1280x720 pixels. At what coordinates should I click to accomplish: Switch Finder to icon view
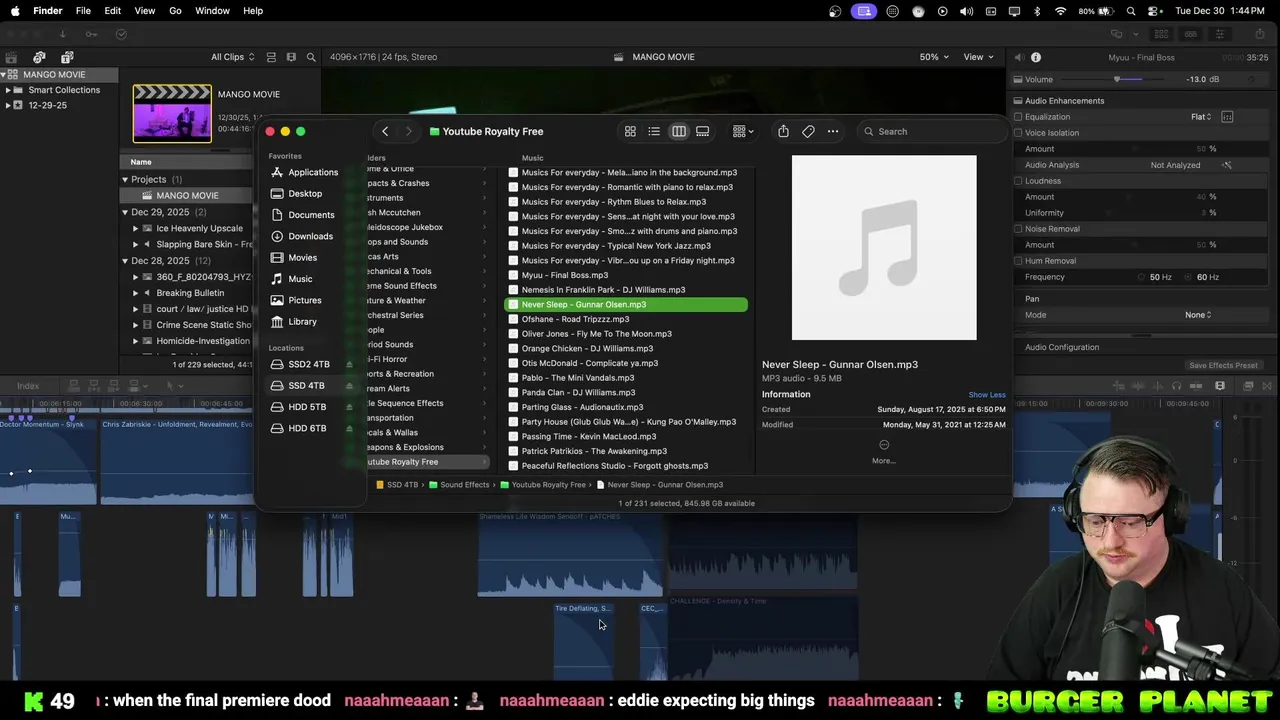tap(630, 131)
